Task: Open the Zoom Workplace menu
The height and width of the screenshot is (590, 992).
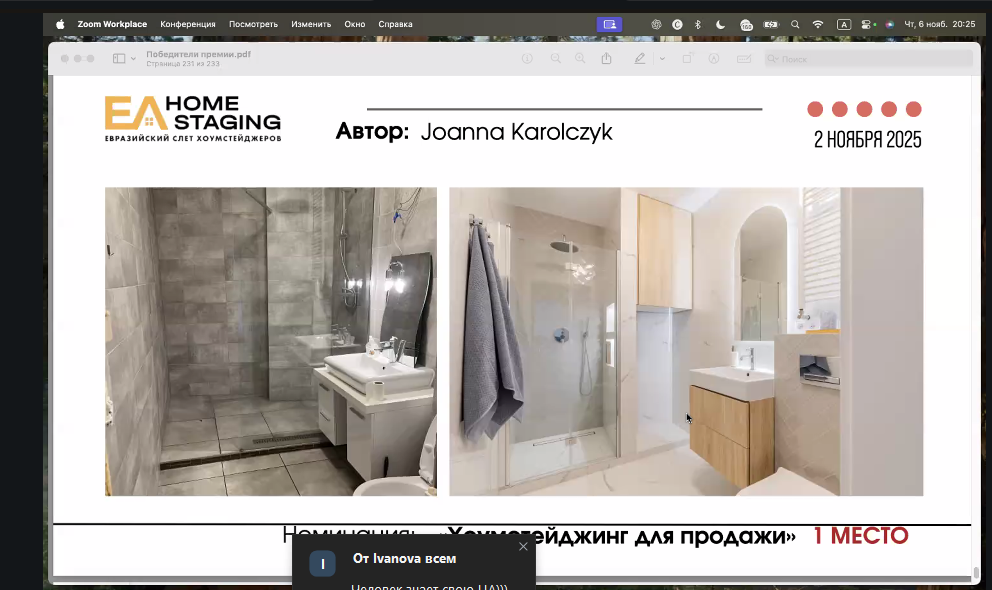Action: click(x=112, y=24)
